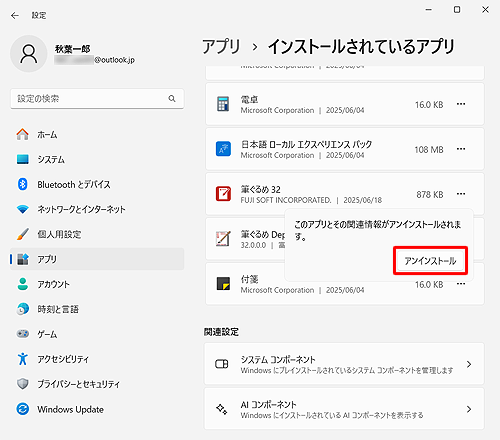Click the 878 KB size of 筆ぐるめ 32
500x440 pixels.
[x=430, y=194]
